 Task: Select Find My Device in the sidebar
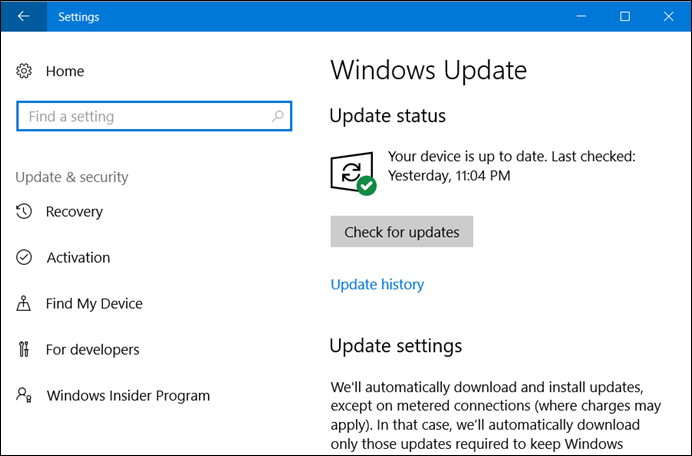click(x=94, y=304)
